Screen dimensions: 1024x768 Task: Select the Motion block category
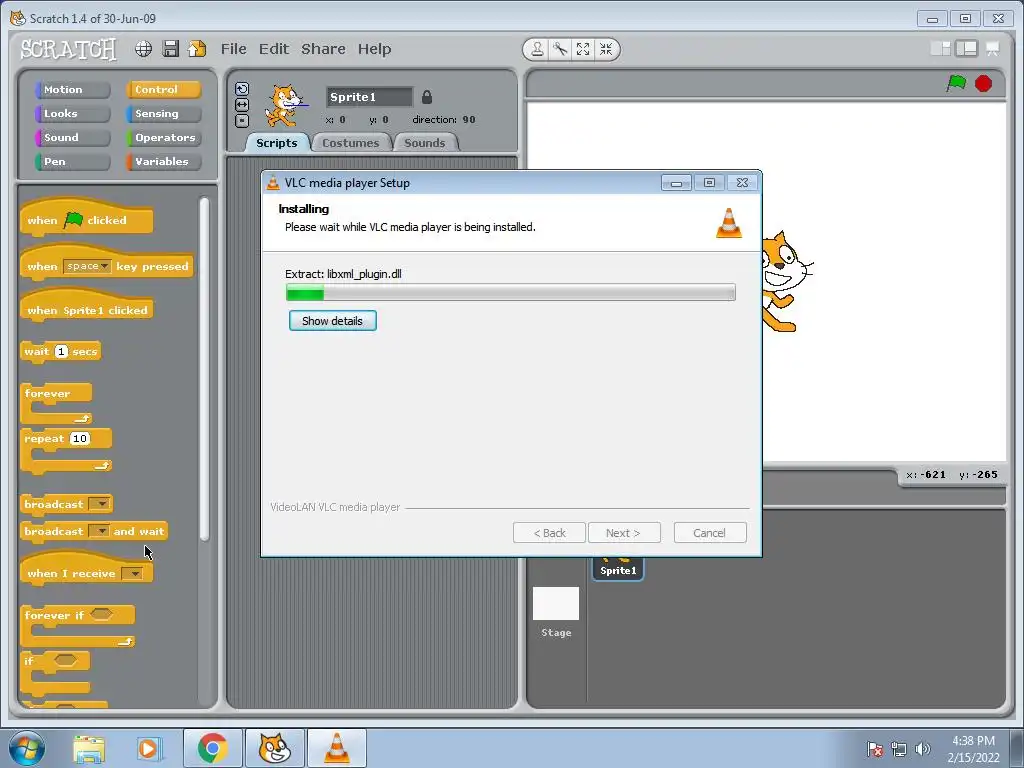point(72,89)
